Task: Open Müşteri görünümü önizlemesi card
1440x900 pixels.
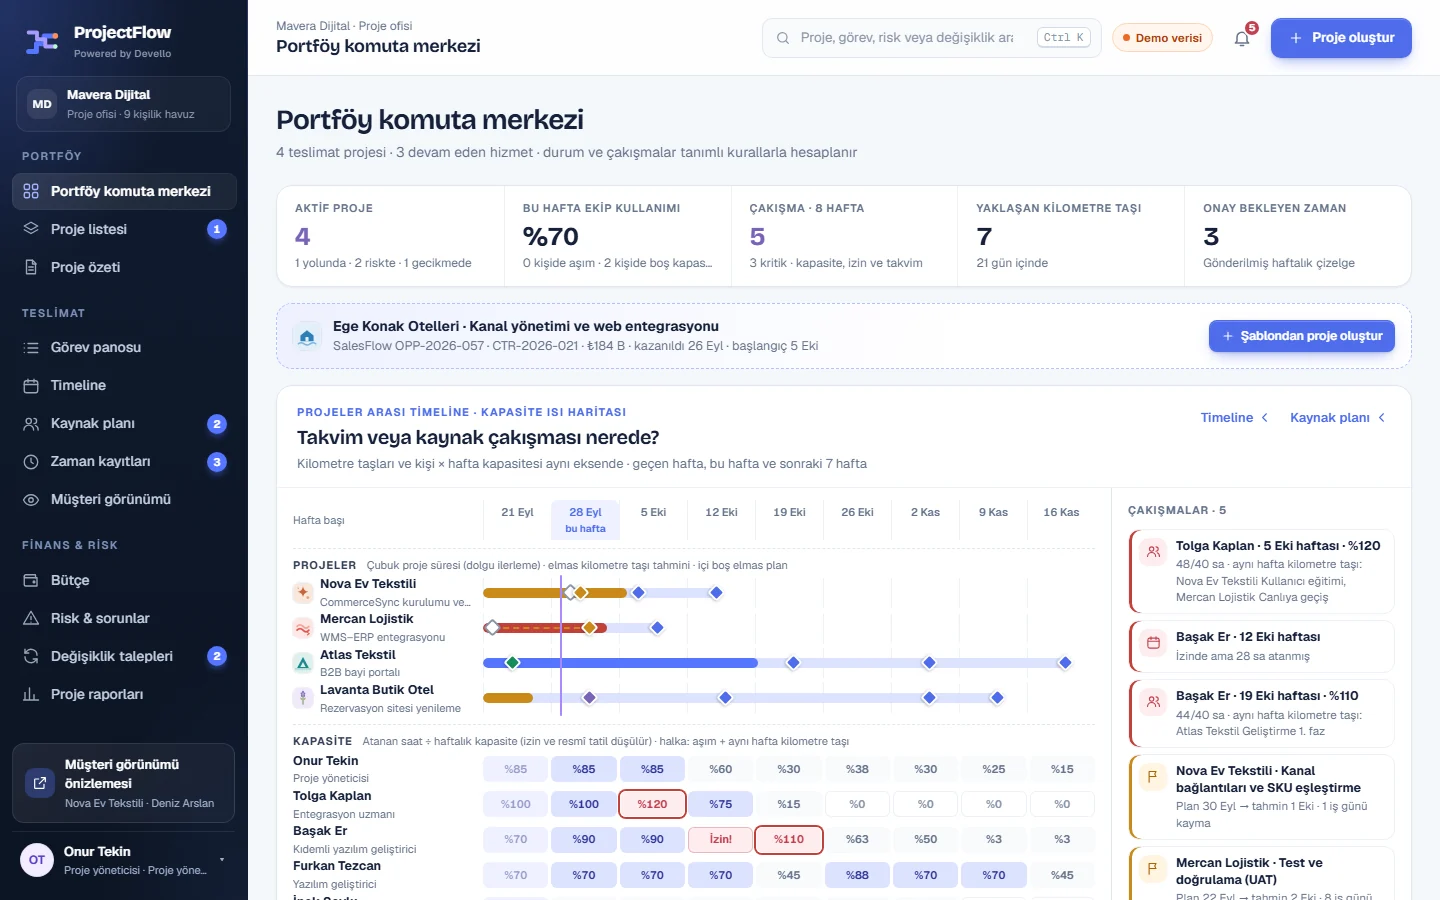Action: (x=123, y=783)
